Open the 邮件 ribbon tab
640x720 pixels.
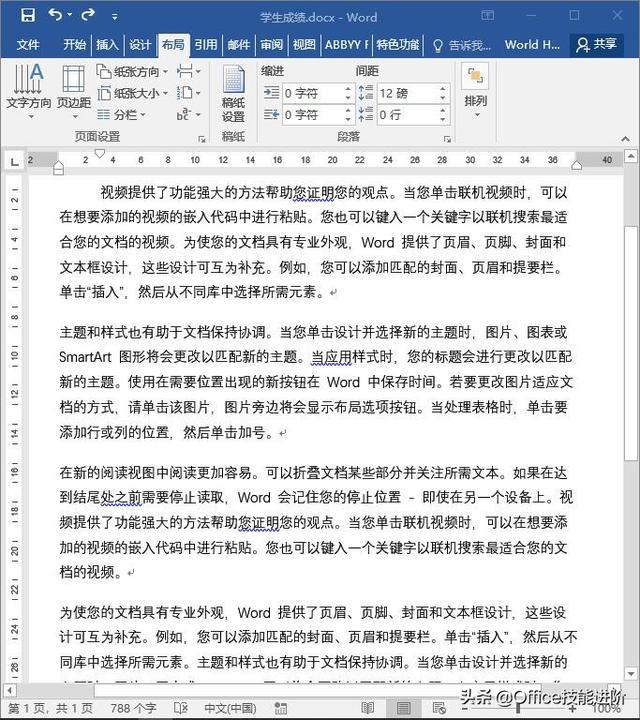click(x=239, y=45)
